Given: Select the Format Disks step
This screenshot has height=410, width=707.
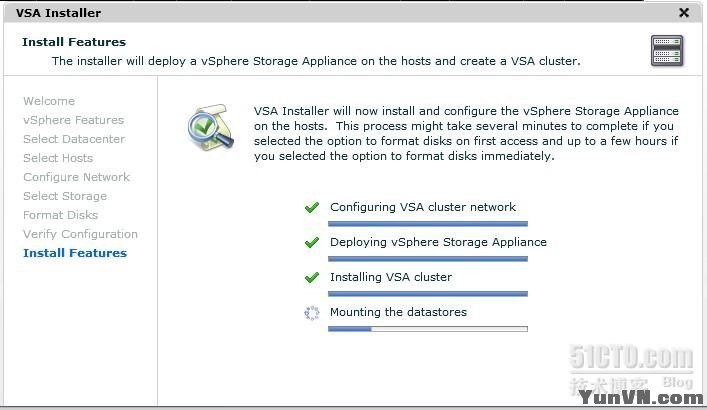Looking at the screenshot, I should [x=60, y=215].
